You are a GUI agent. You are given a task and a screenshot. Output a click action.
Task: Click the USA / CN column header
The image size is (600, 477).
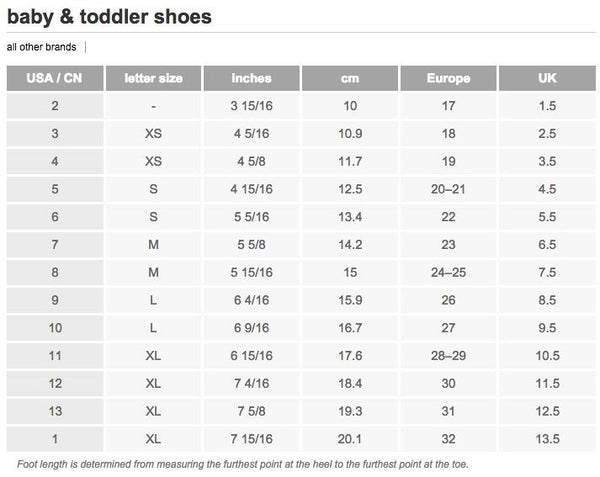(x=55, y=78)
